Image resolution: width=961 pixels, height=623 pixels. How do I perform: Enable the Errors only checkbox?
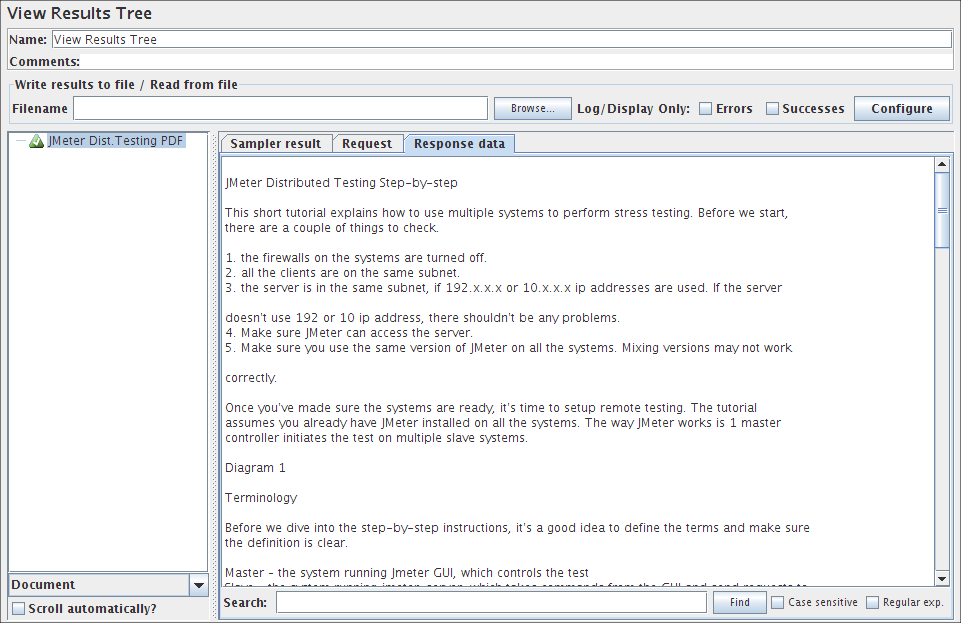point(705,109)
